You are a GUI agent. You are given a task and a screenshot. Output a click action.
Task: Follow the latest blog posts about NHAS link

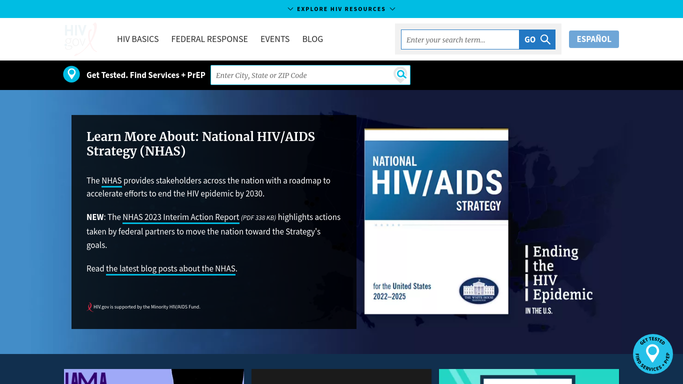[x=171, y=269]
